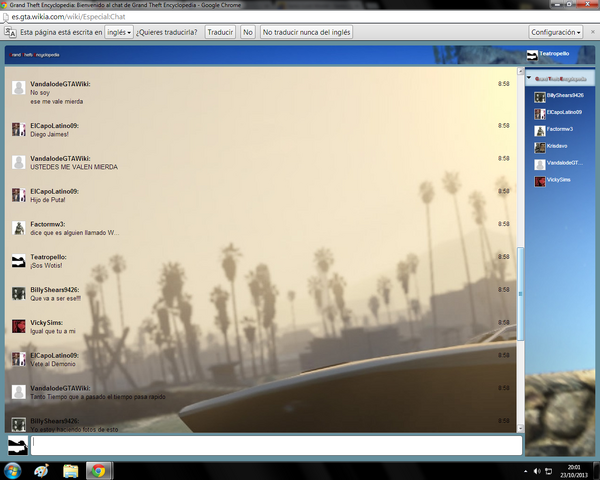Click the chat scrollbar up arrow
This screenshot has height=480, width=600.
pos(520,71)
